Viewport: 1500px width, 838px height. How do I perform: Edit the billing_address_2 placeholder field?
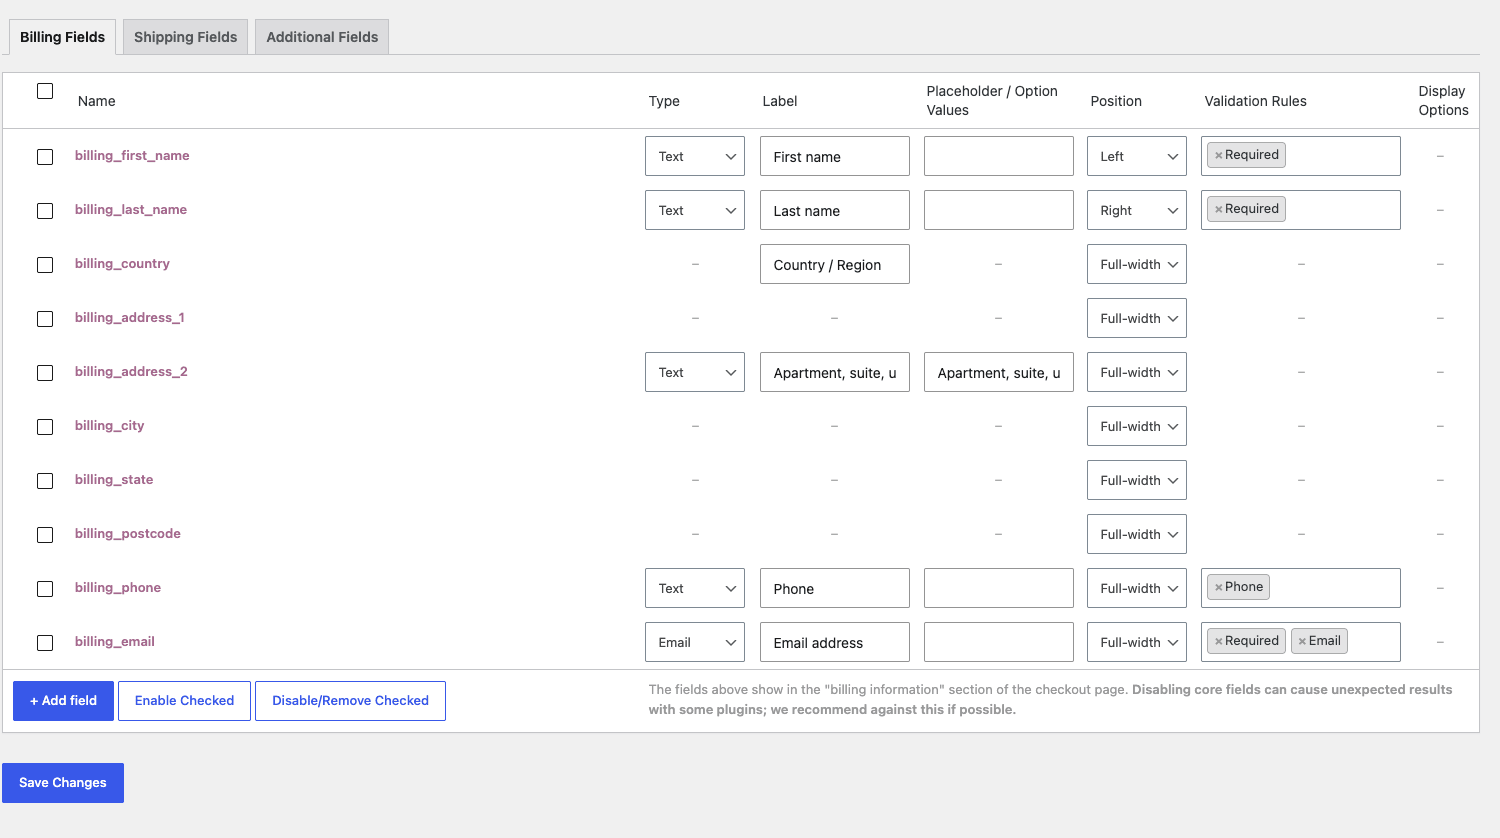[x=999, y=372]
